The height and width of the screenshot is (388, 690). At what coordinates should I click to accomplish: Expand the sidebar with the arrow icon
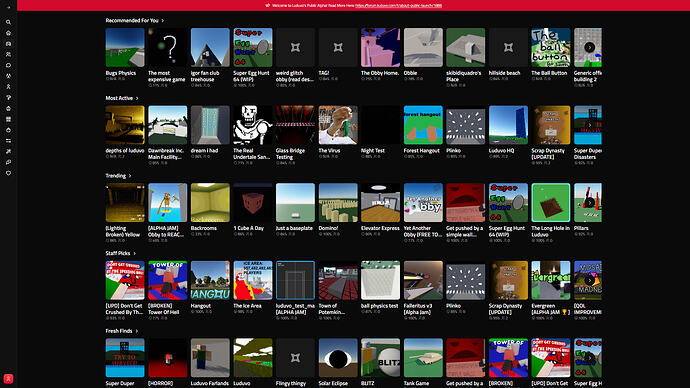(8, 7)
